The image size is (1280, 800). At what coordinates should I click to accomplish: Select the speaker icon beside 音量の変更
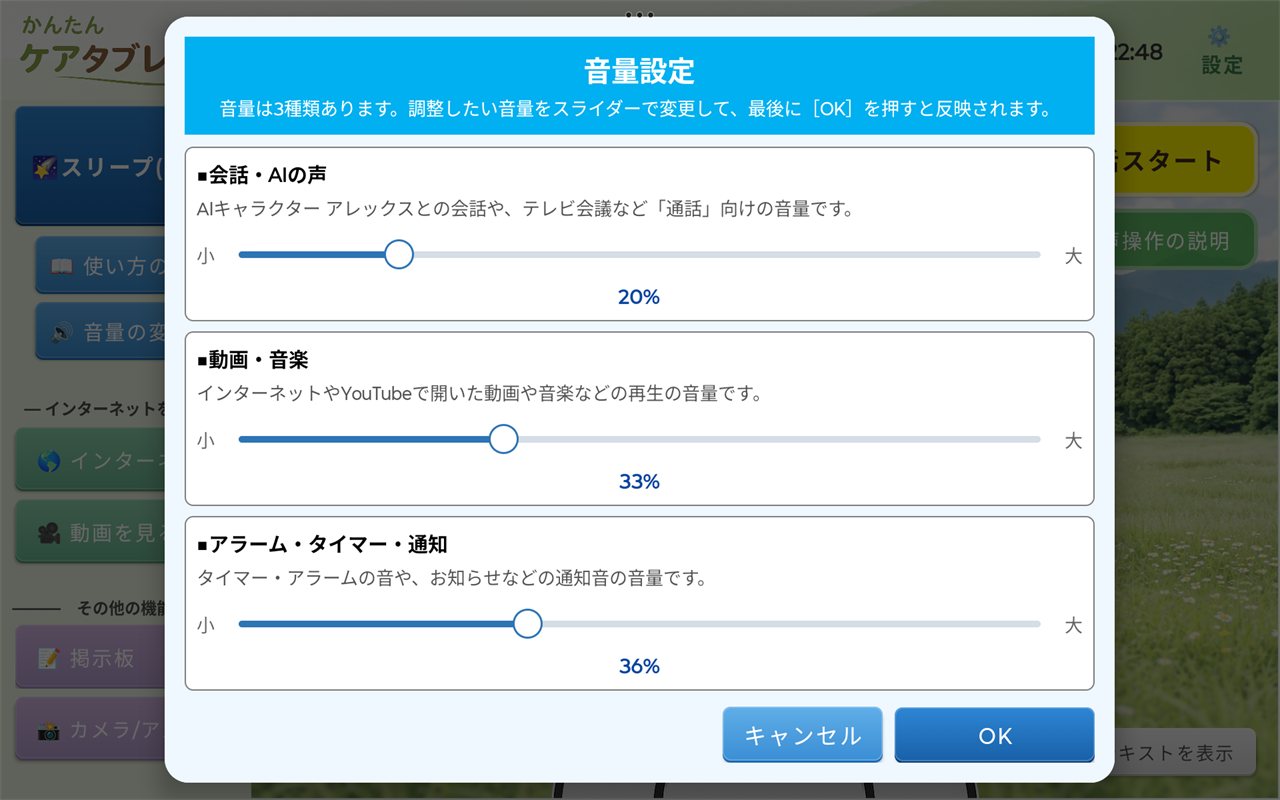62,333
